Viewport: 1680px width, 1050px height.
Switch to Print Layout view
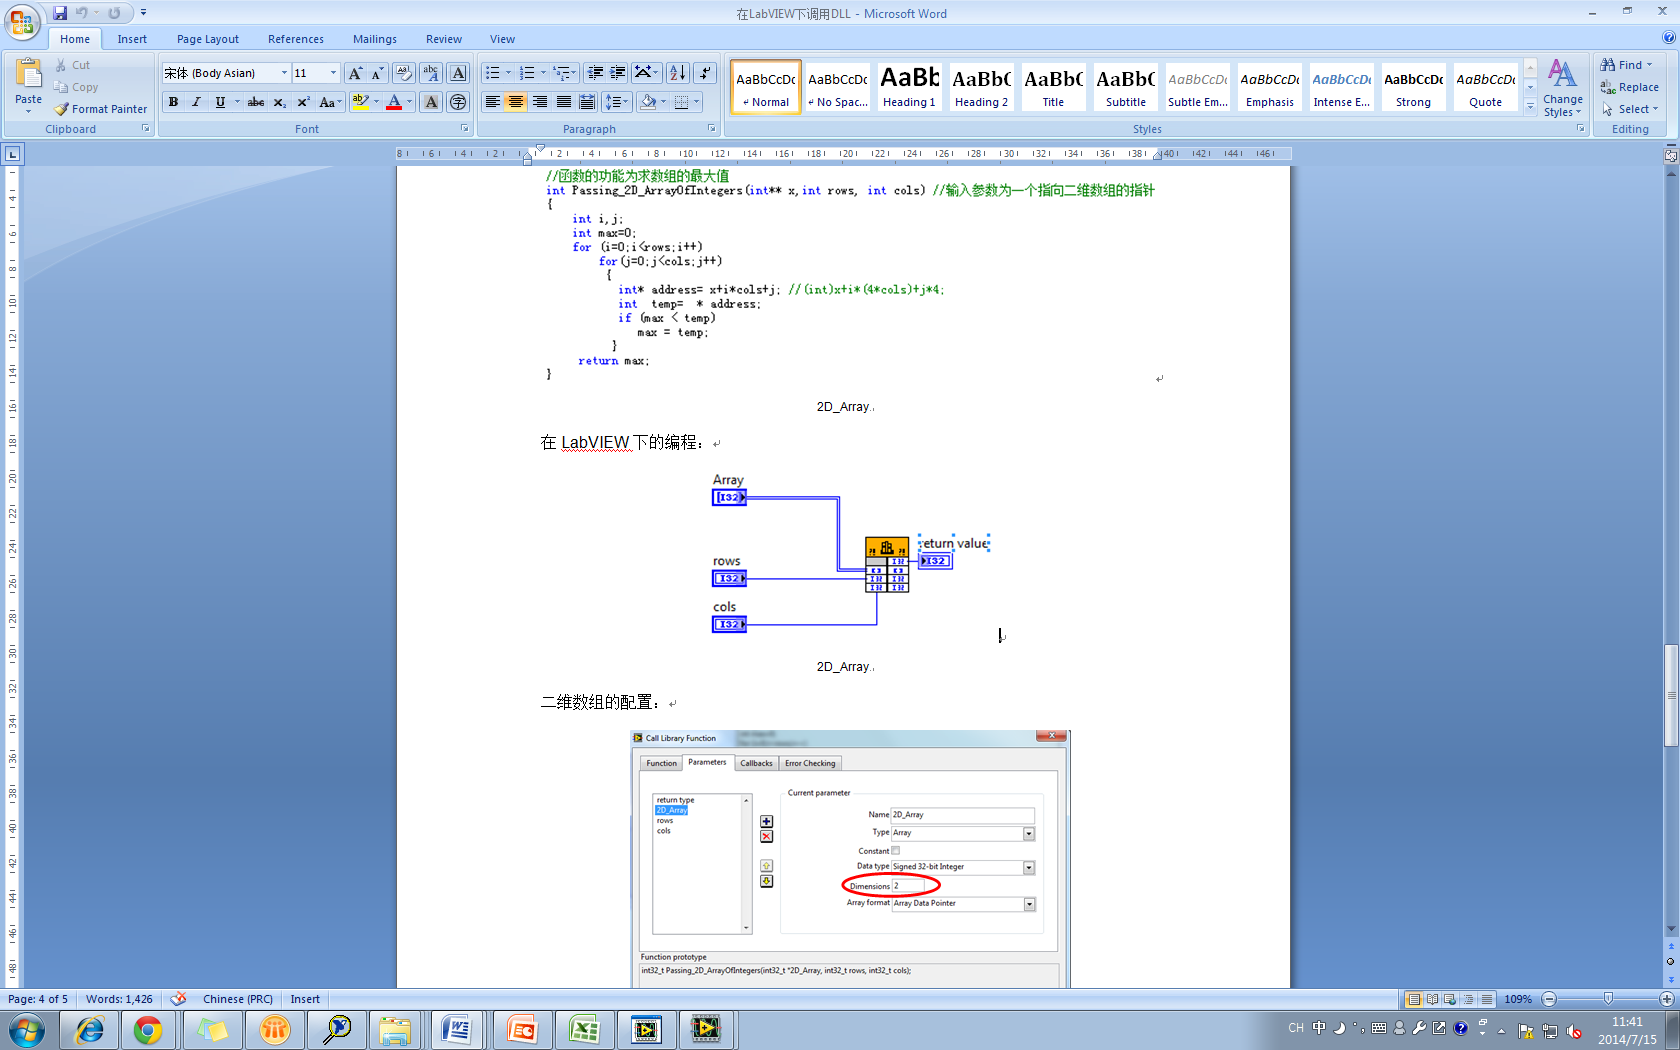(1414, 999)
